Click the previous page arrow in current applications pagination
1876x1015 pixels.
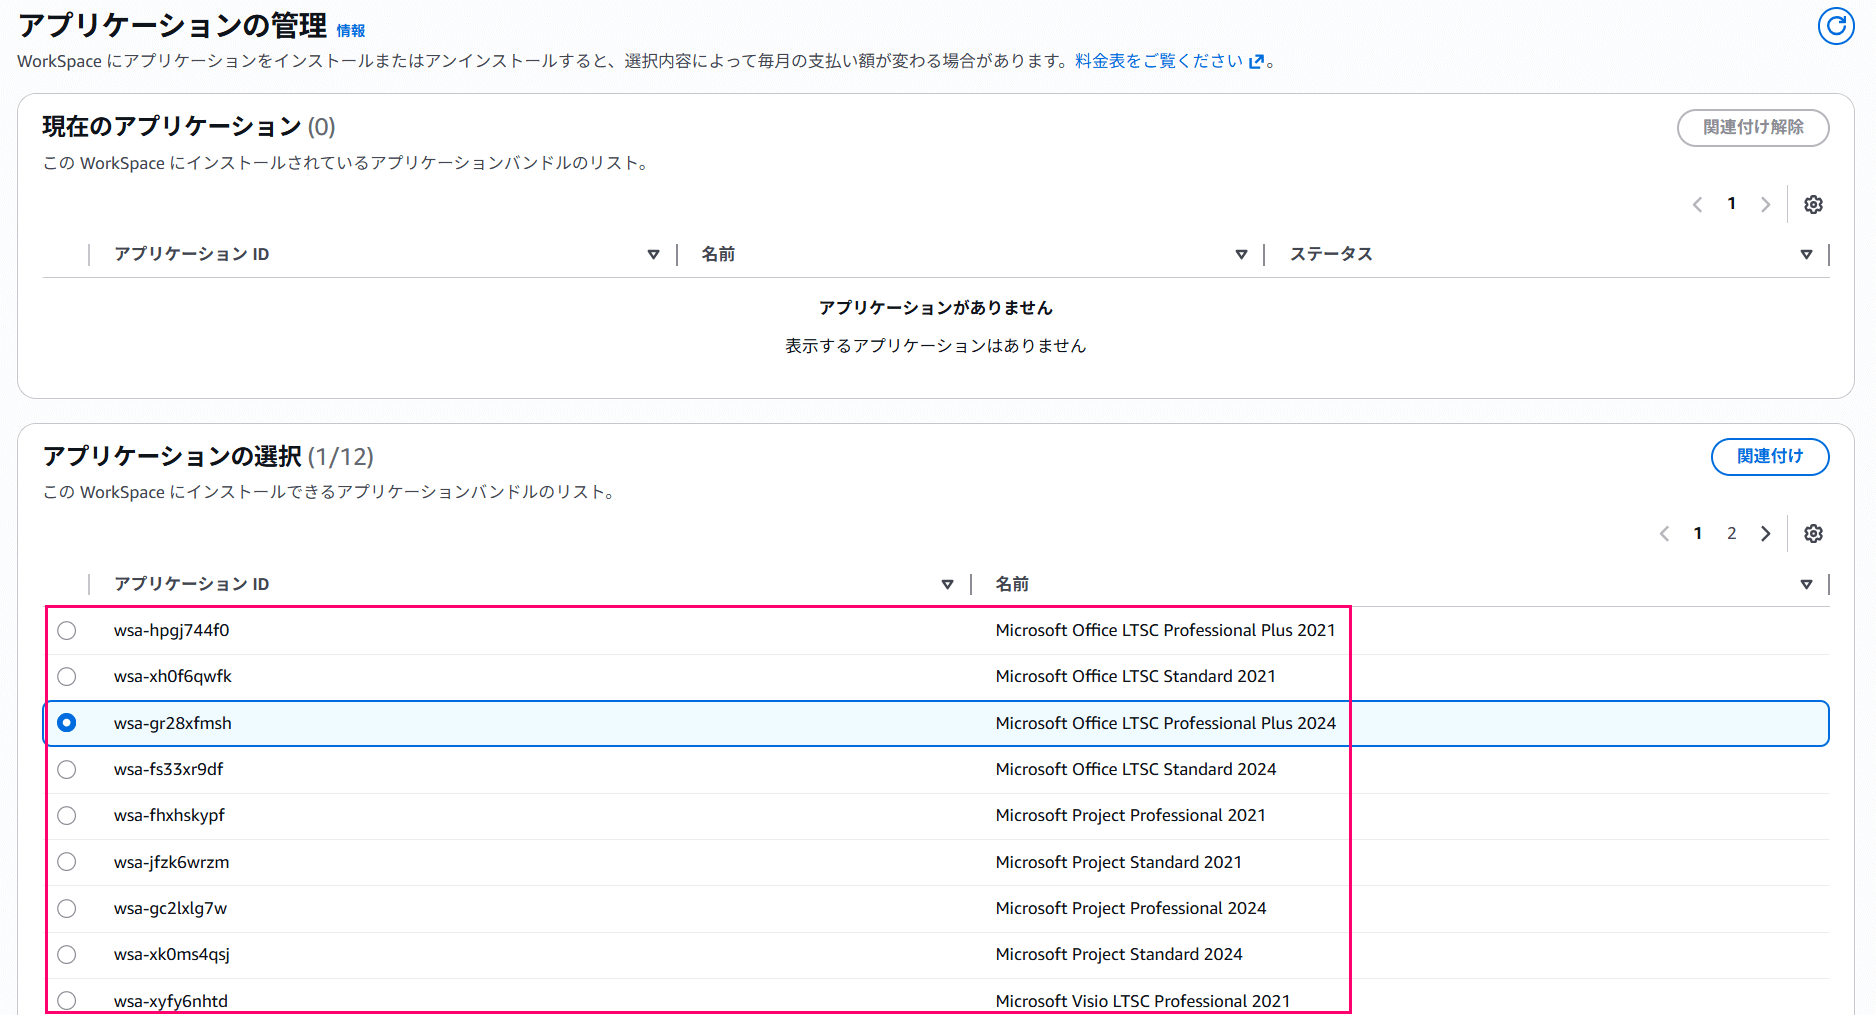coord(1697,204)
